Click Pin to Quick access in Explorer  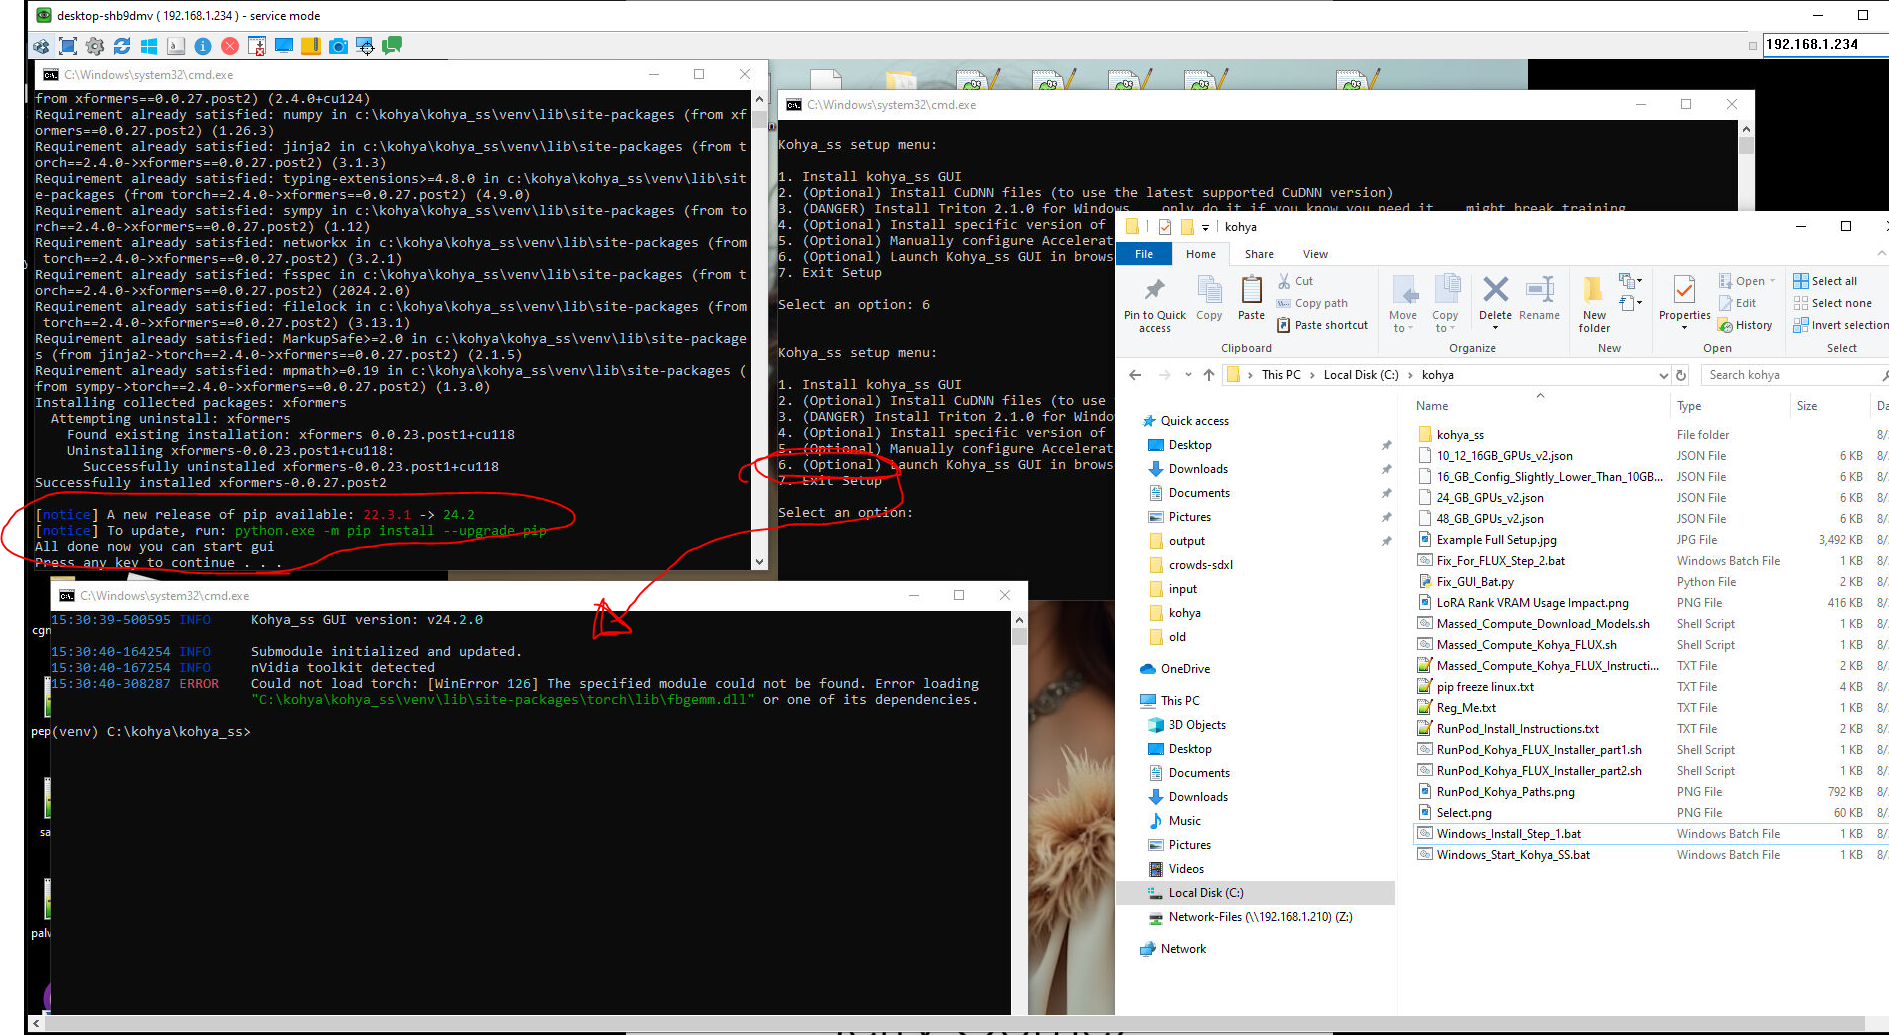(x=1155, y=304)
